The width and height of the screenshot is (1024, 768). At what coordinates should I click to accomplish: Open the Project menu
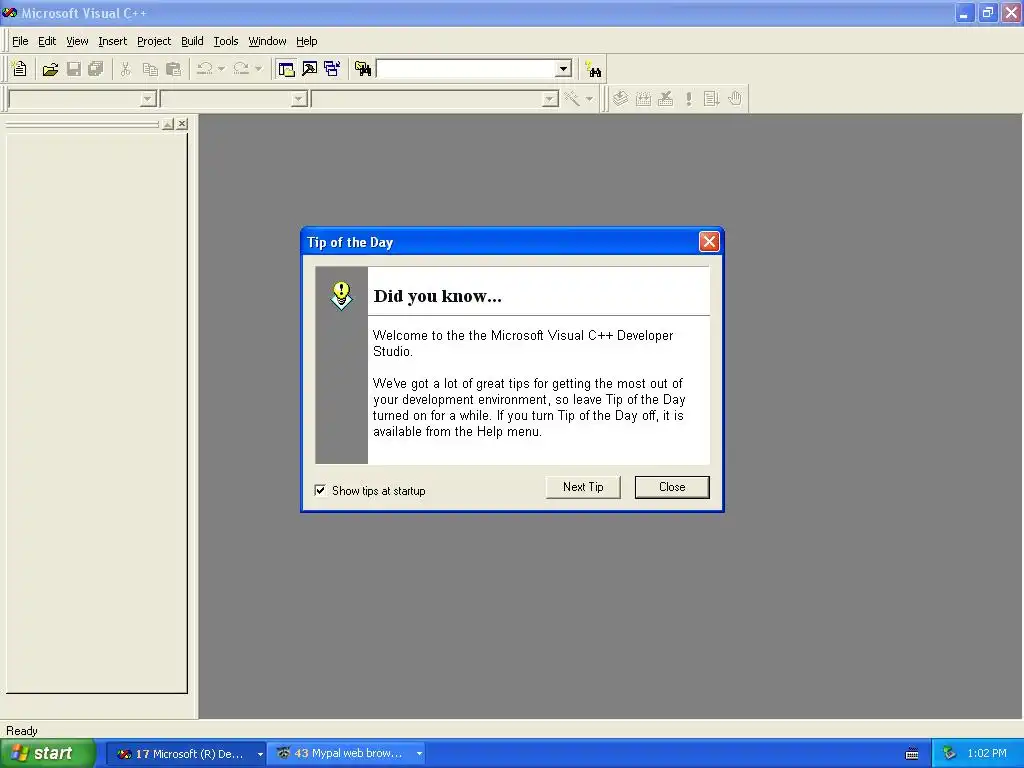(x=154, y=41)
